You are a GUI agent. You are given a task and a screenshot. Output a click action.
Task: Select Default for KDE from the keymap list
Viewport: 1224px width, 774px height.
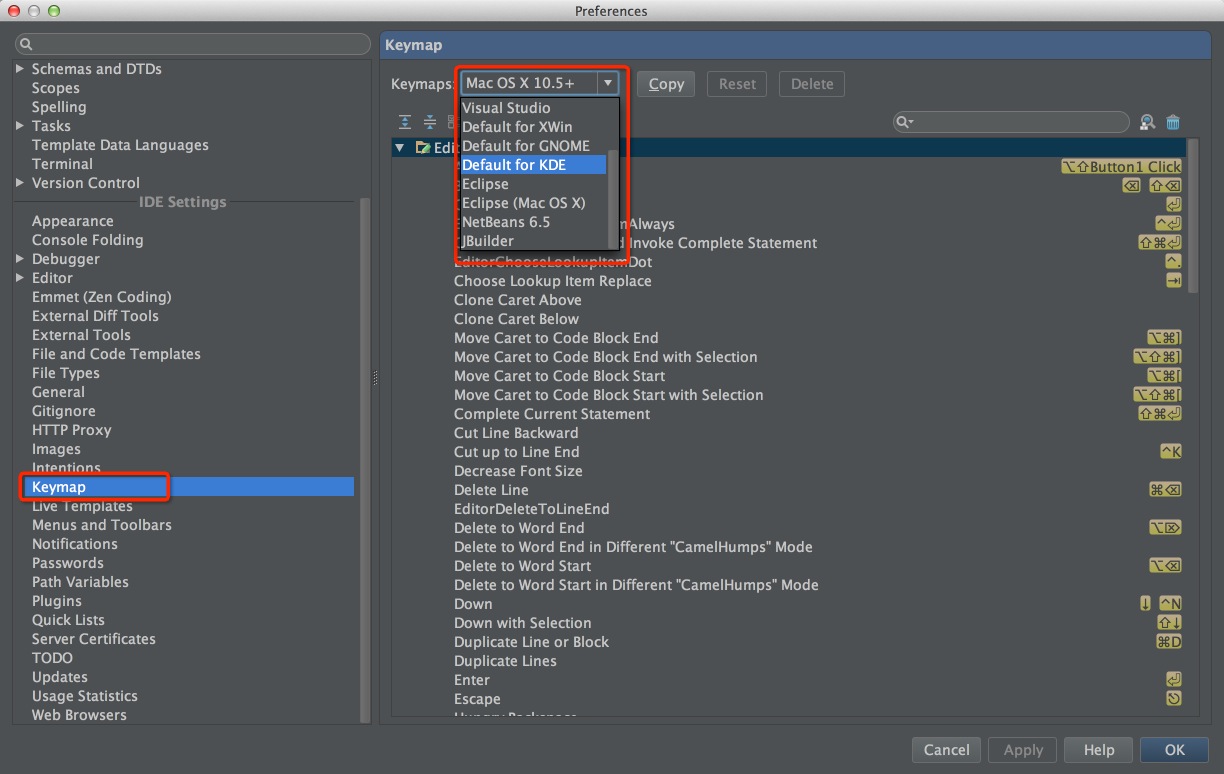click(531, 164)
